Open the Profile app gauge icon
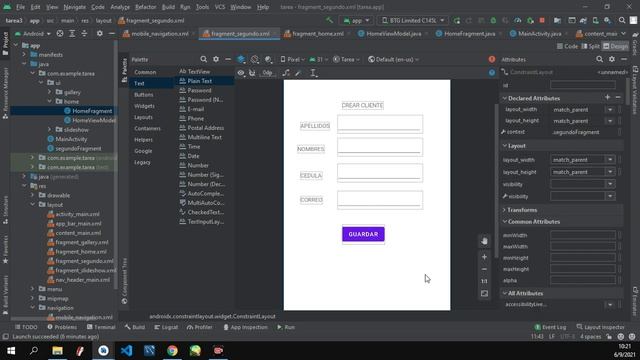The height and width of the screenshot is (360, 640). pyautogui.click(x=518, y=20)
